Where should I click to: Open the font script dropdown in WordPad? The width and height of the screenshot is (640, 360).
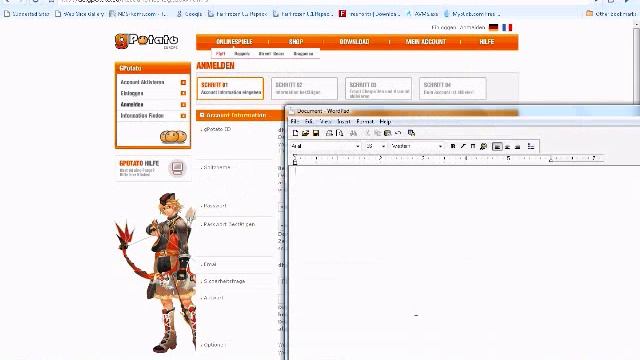tap(440, 146)
